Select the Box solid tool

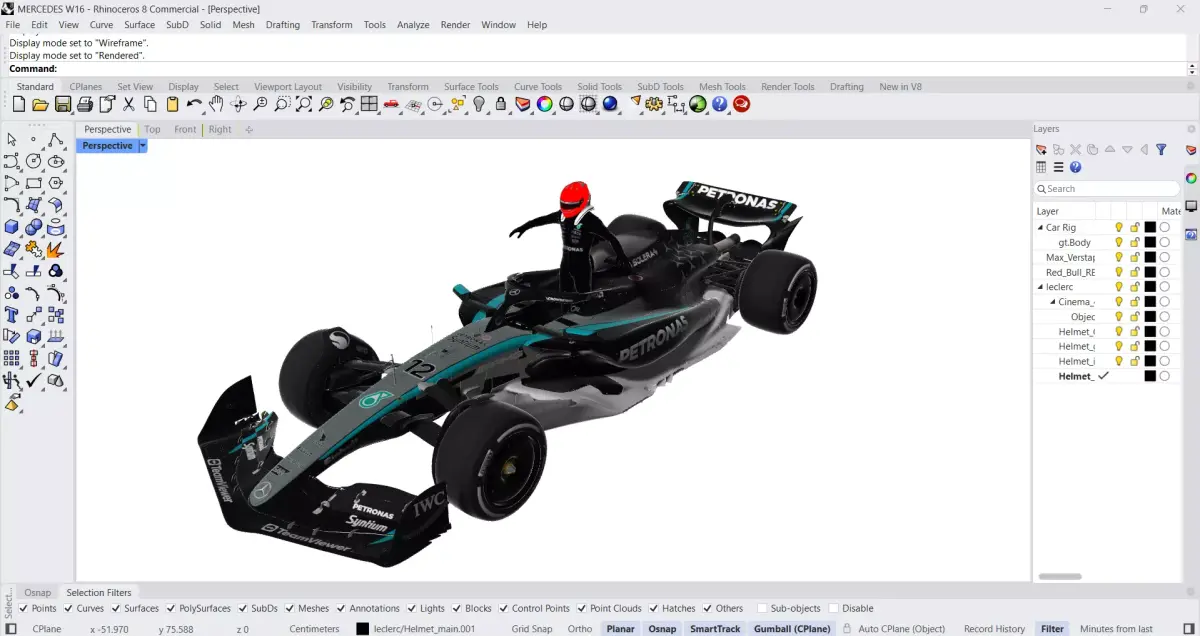pos(12,227)
